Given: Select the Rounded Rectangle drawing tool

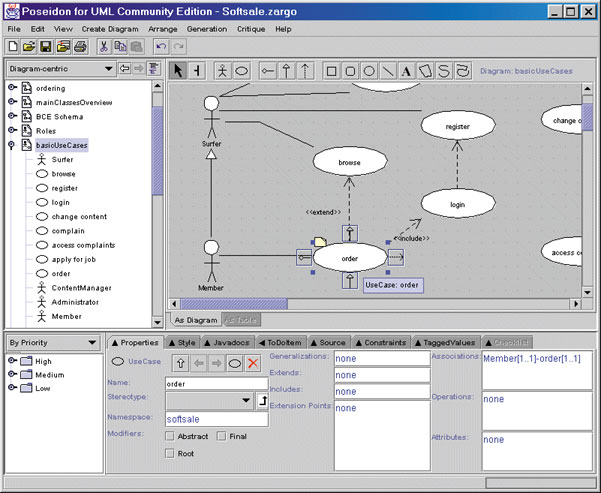Looking at the screenshot, I should pos(350,71).
